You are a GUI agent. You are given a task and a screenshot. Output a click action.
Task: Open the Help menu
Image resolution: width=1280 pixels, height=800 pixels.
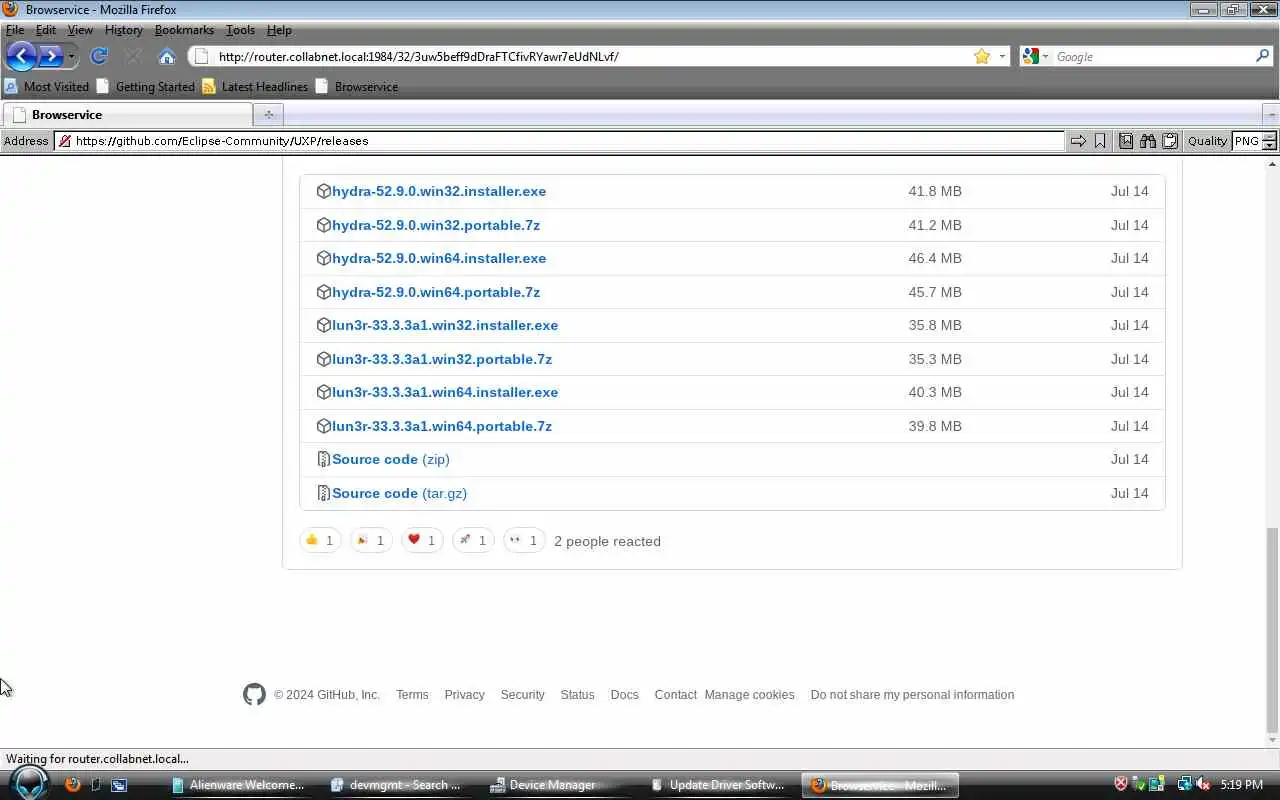279,30
